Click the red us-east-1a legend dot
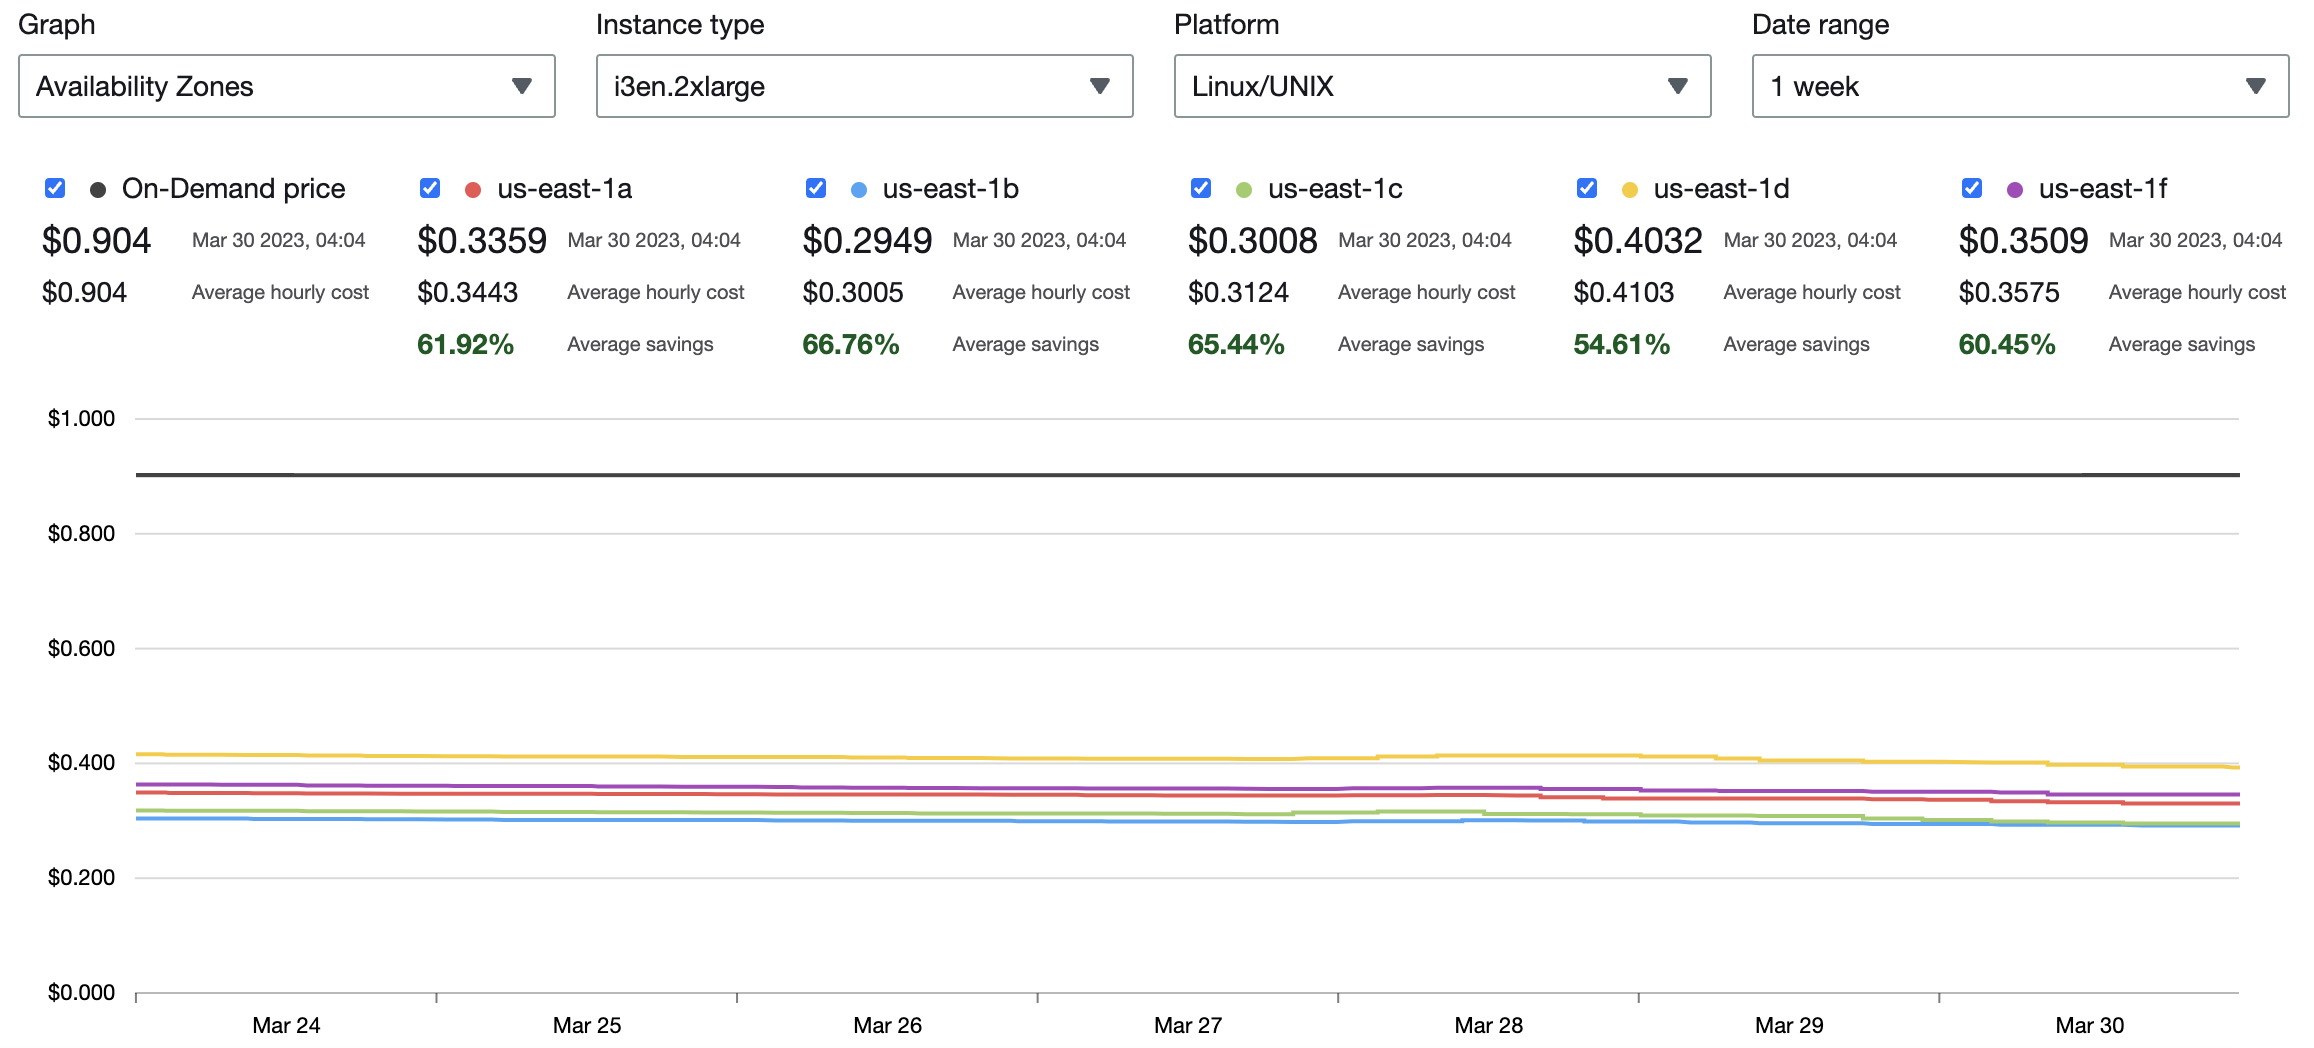This screenshot has height=1048, width=2314. click(473, 190)
